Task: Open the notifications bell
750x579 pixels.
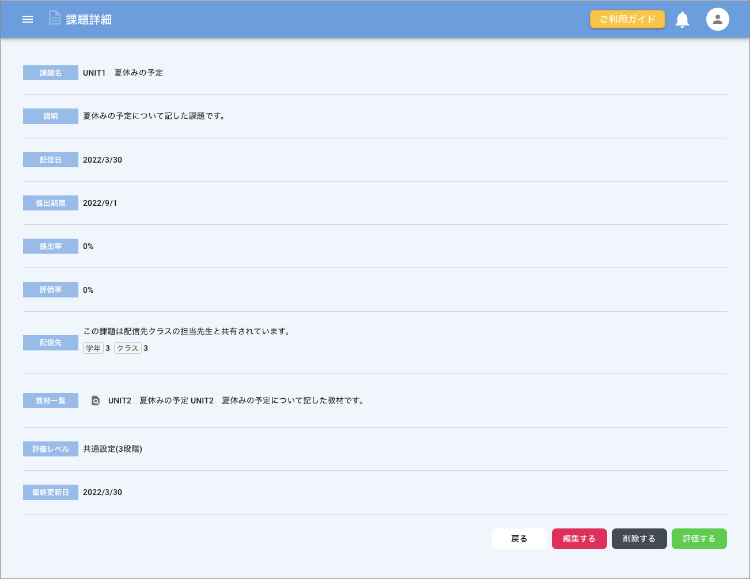Action: point(682,20)
